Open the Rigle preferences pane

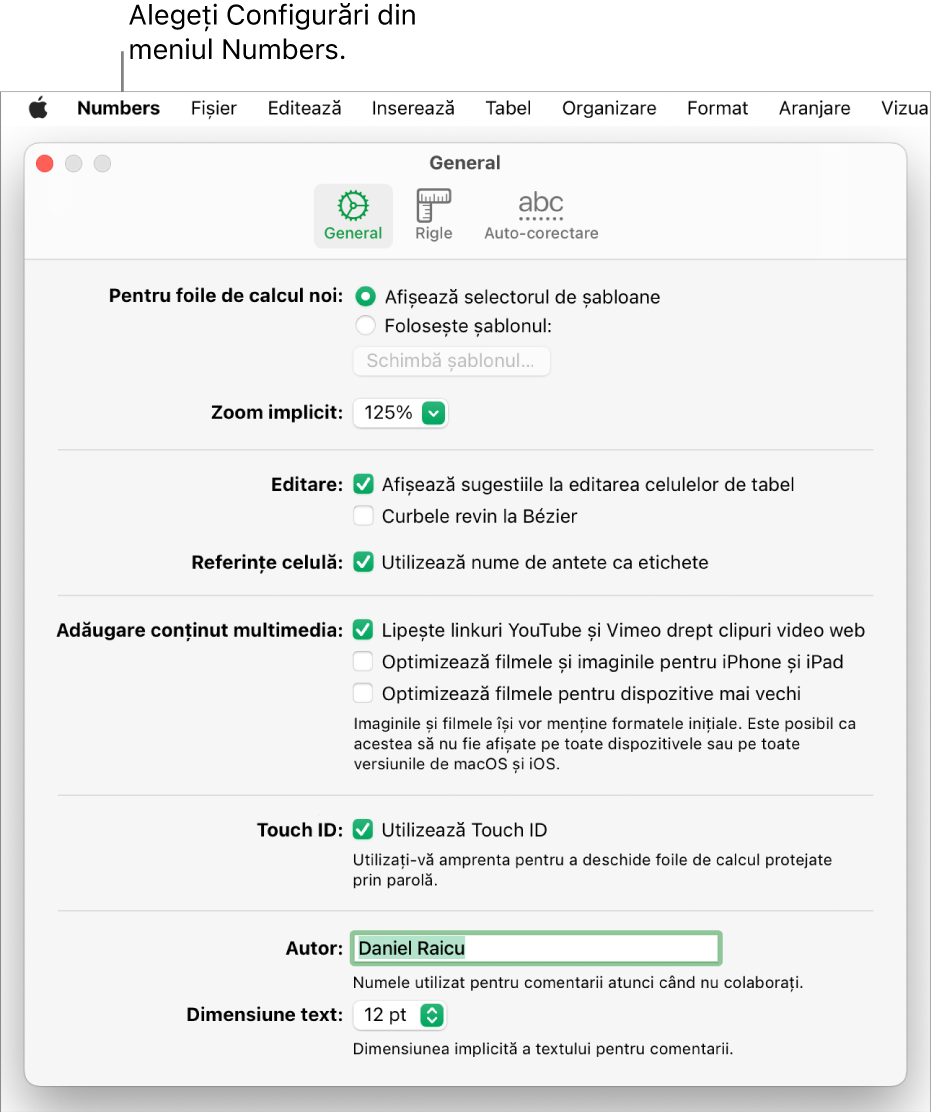point(433,215)
